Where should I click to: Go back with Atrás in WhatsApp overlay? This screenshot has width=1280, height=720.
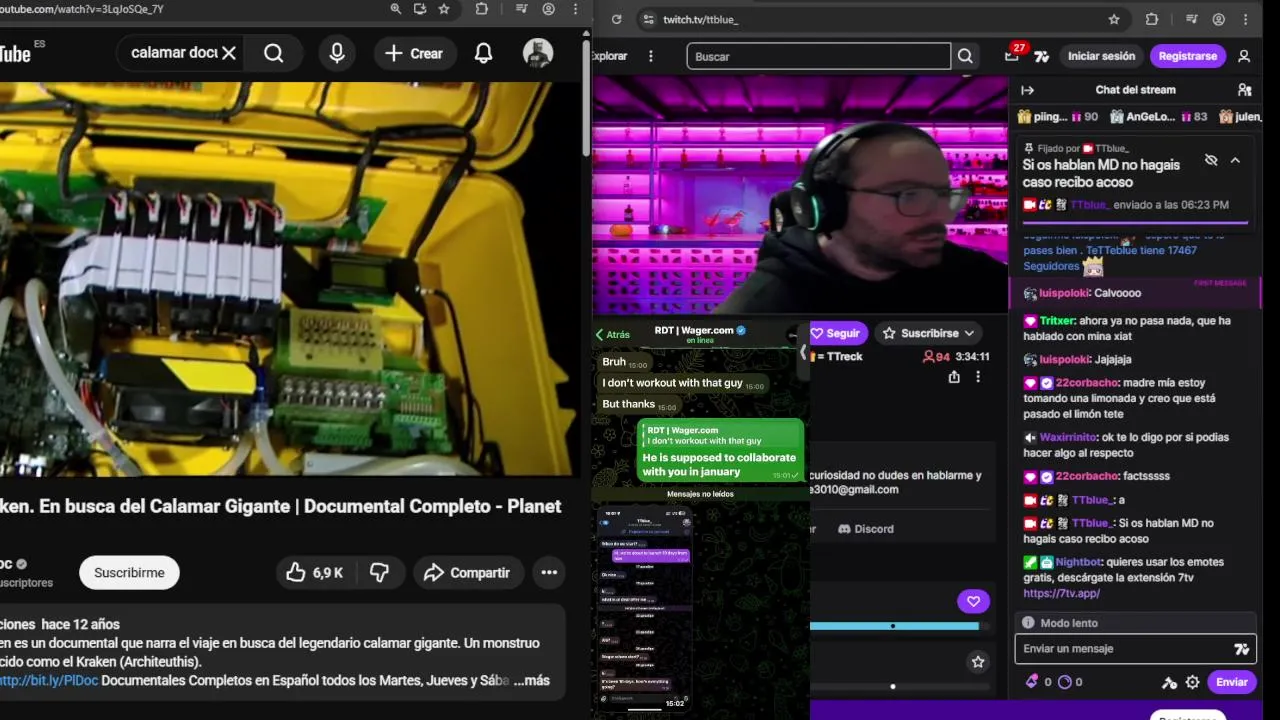pyautogui.click(x=612, y=335)
